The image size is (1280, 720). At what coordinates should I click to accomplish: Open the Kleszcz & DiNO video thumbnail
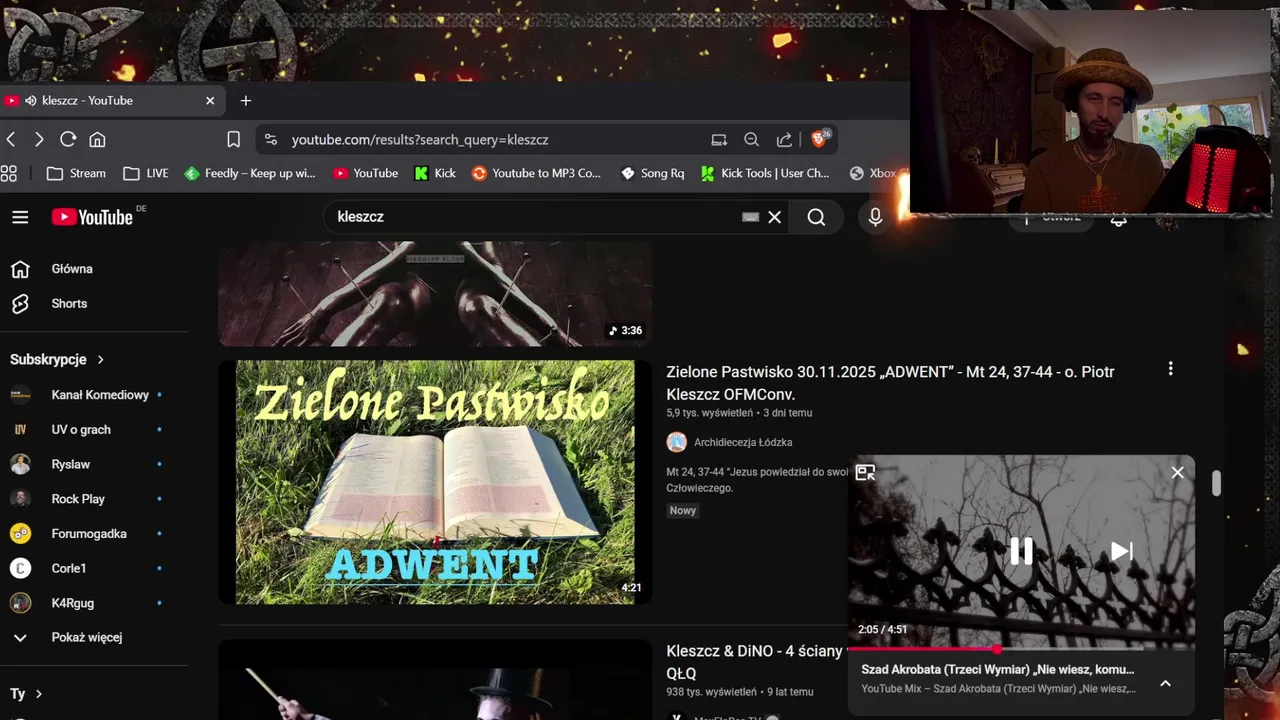435,680
